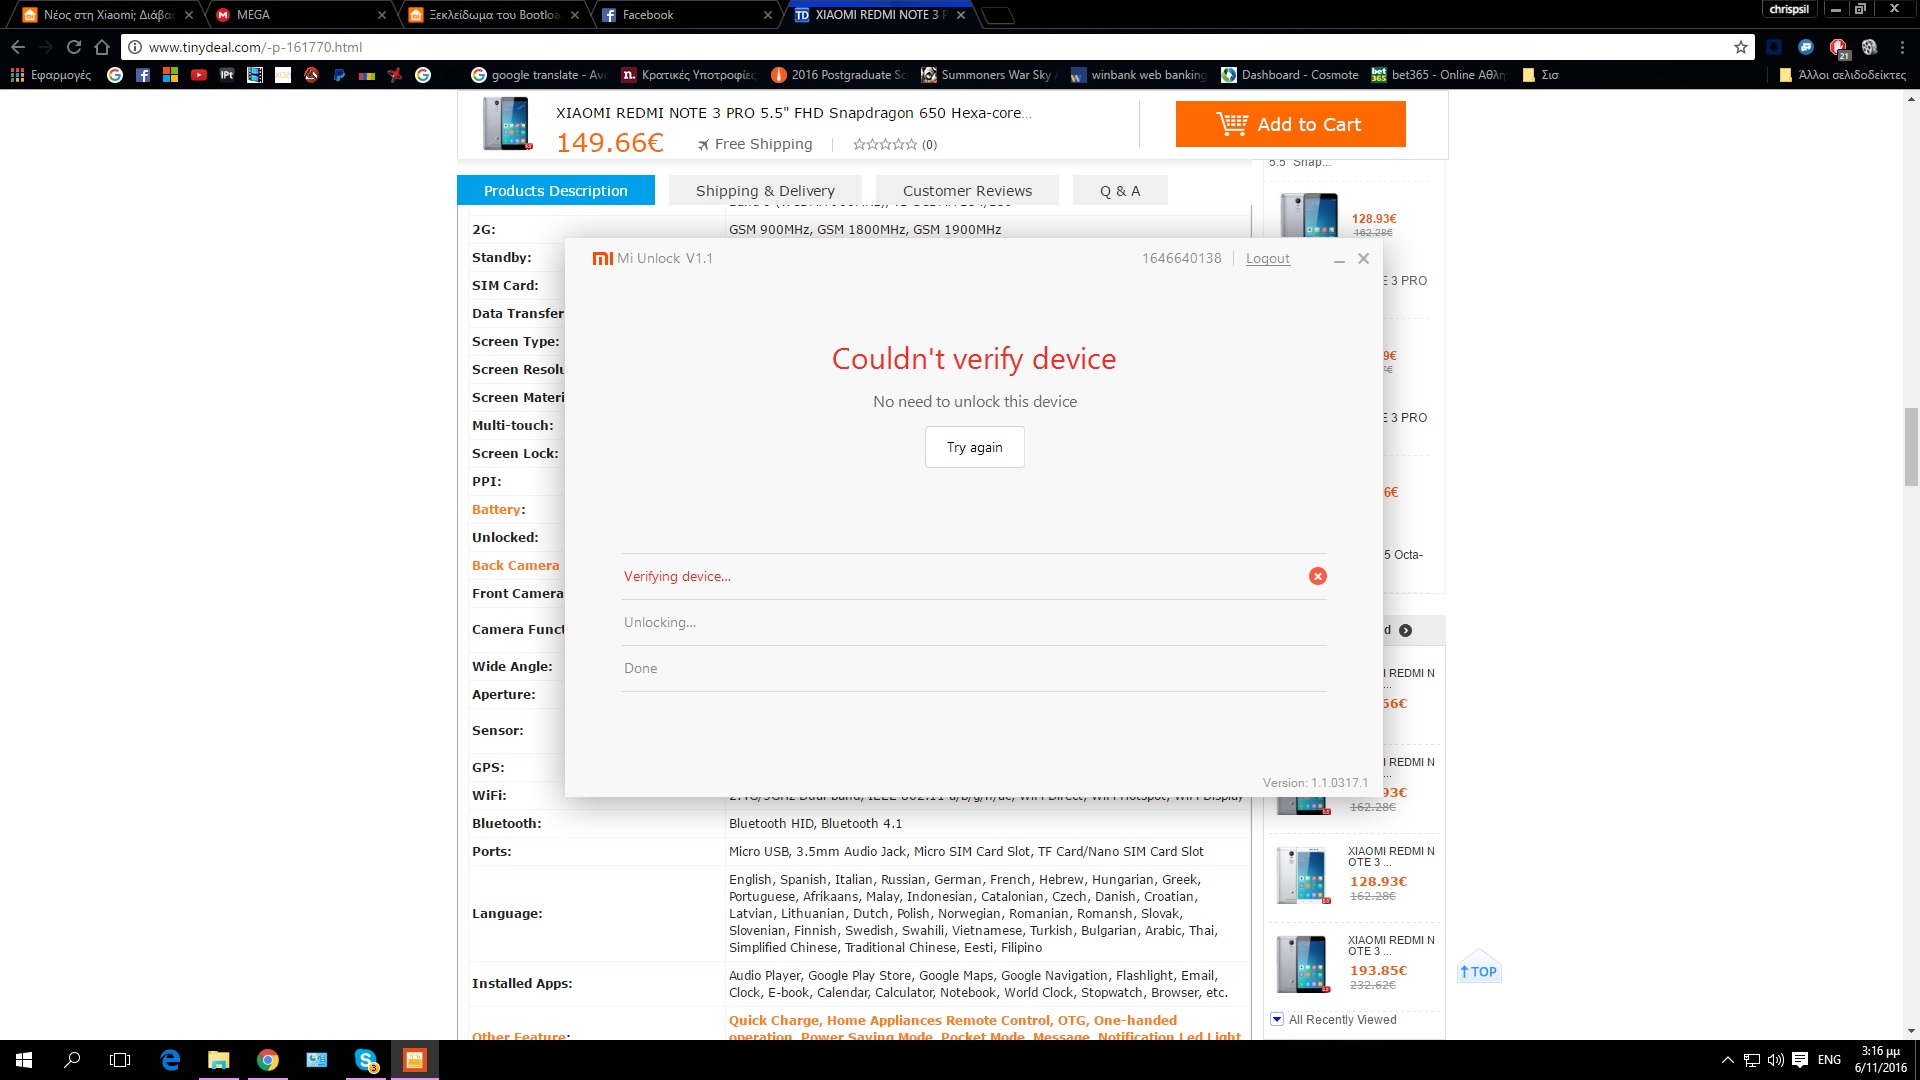Click the red error icon beside Verifying device
The height and width of the screenshot is (1080, 1920).
click(1317, 576)
